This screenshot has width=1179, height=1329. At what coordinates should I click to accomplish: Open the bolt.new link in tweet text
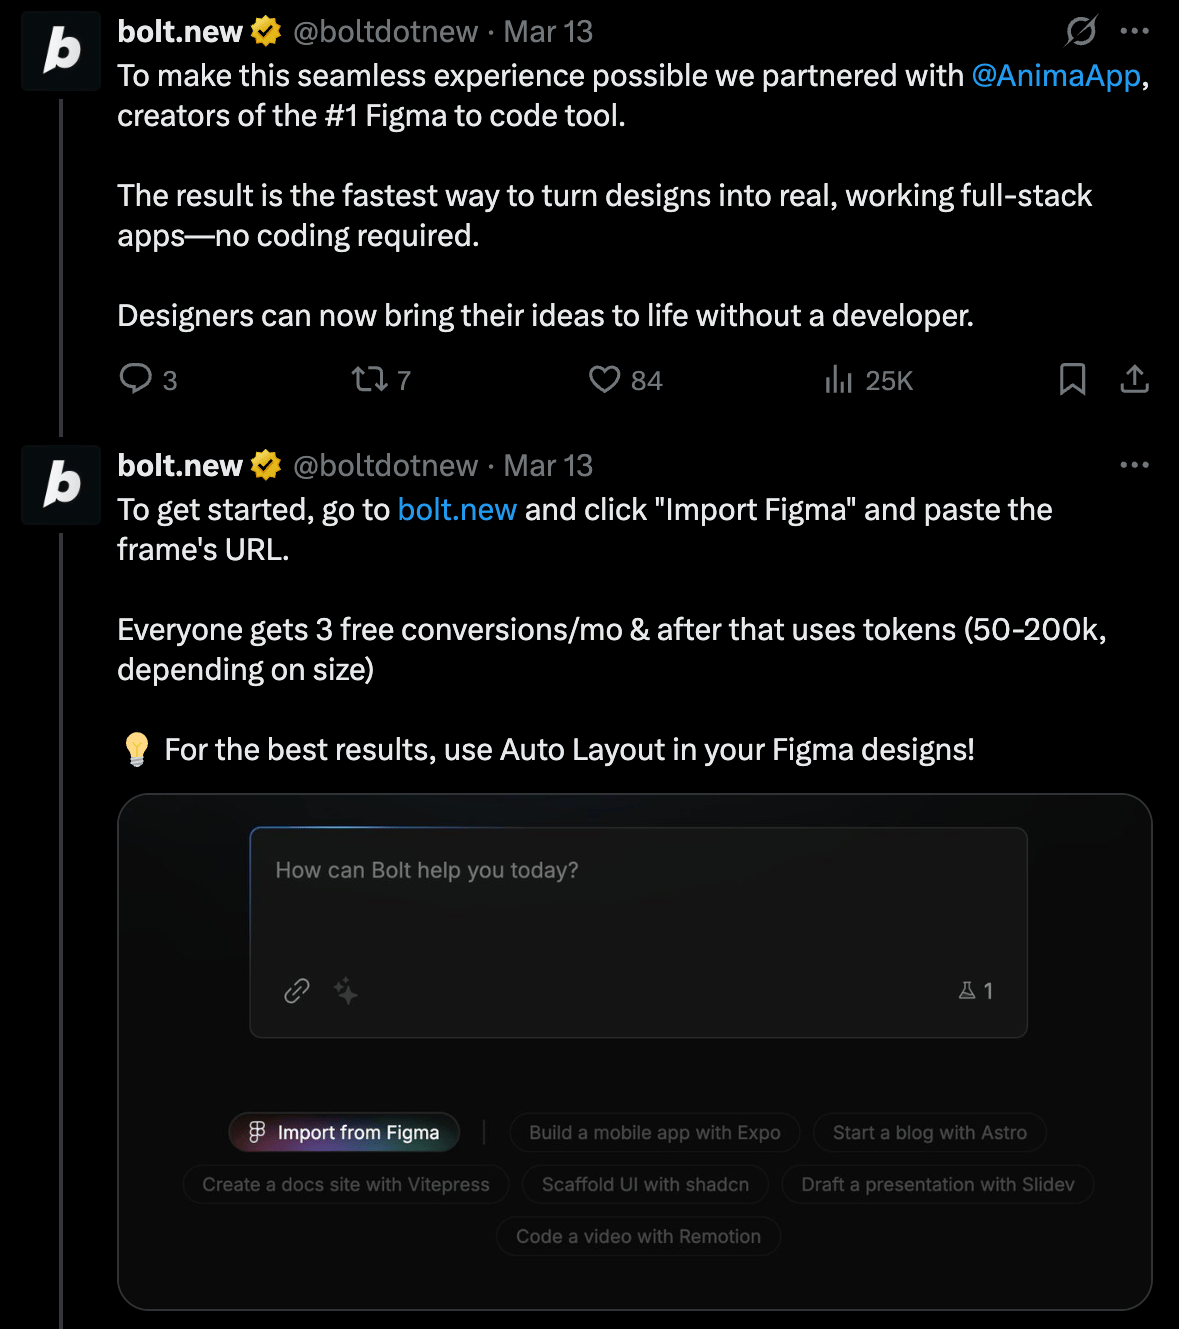pos(457,510)
